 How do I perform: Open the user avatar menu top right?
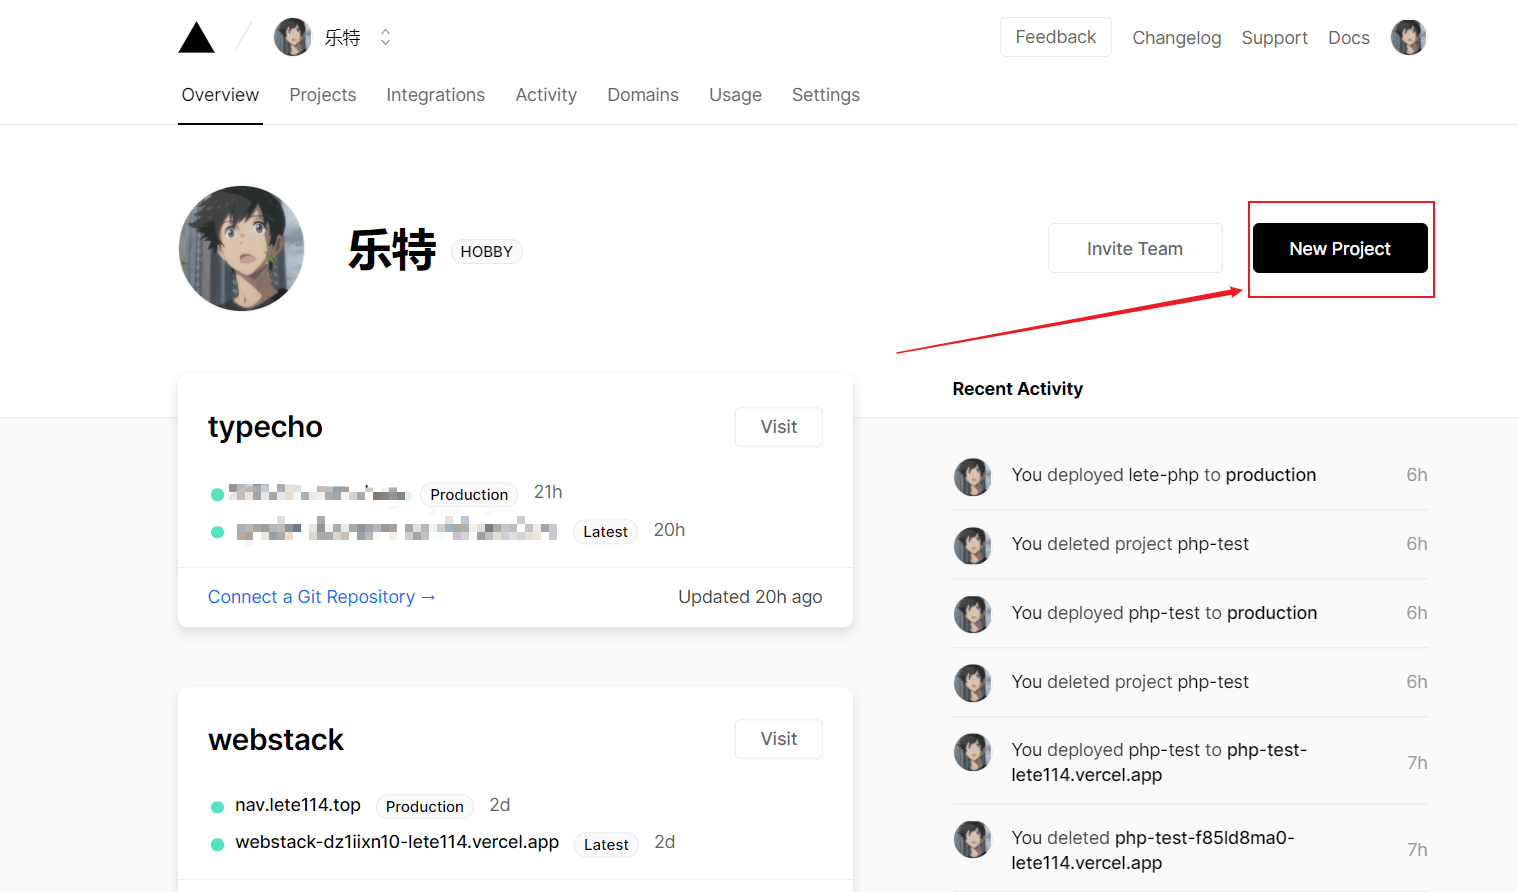(x=1408, y=38)
